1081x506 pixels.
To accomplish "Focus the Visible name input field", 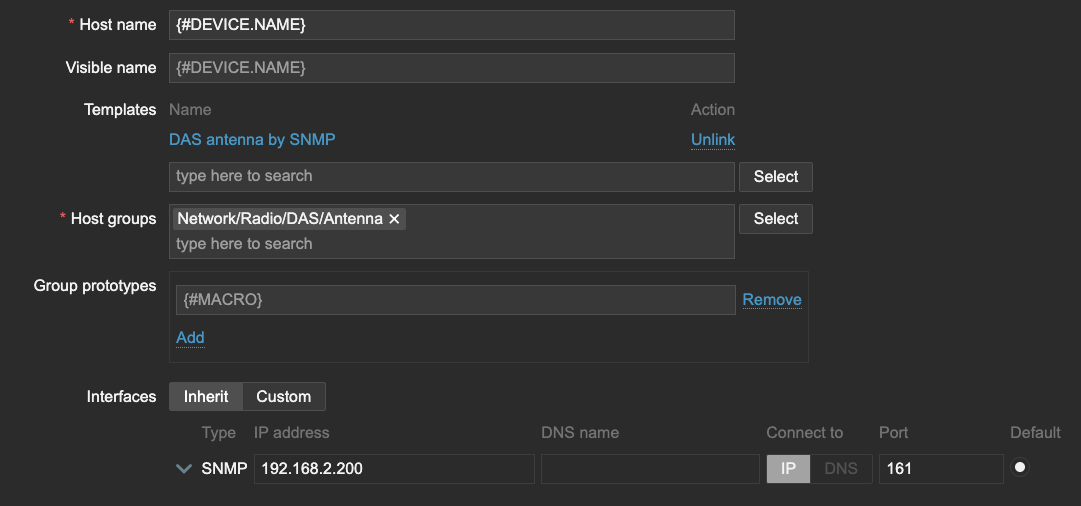I will [x=452, y=68].
